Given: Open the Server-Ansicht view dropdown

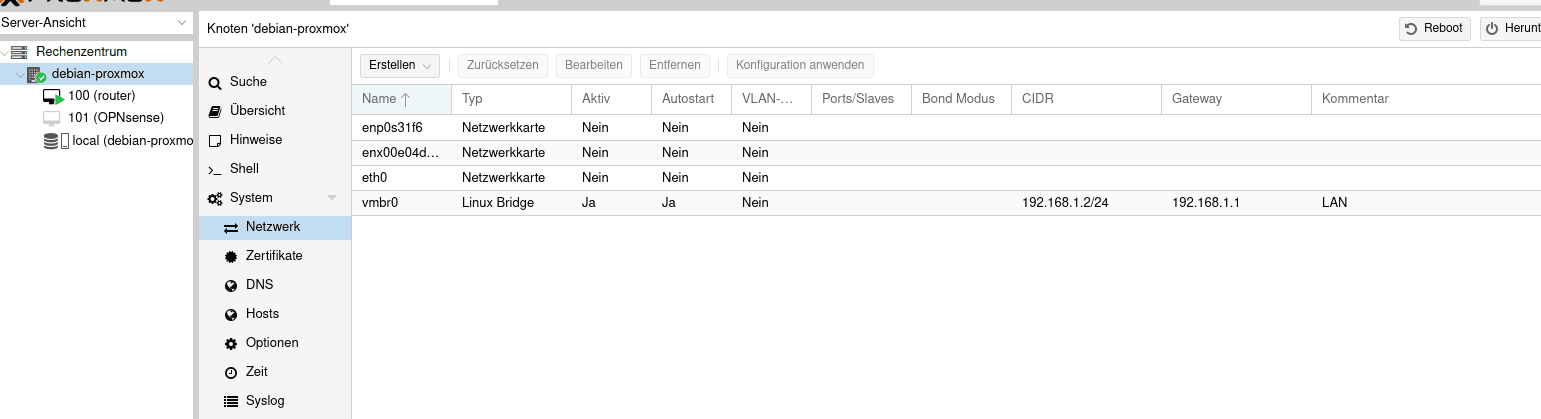Looking at the screenshot, I should 96,22.
